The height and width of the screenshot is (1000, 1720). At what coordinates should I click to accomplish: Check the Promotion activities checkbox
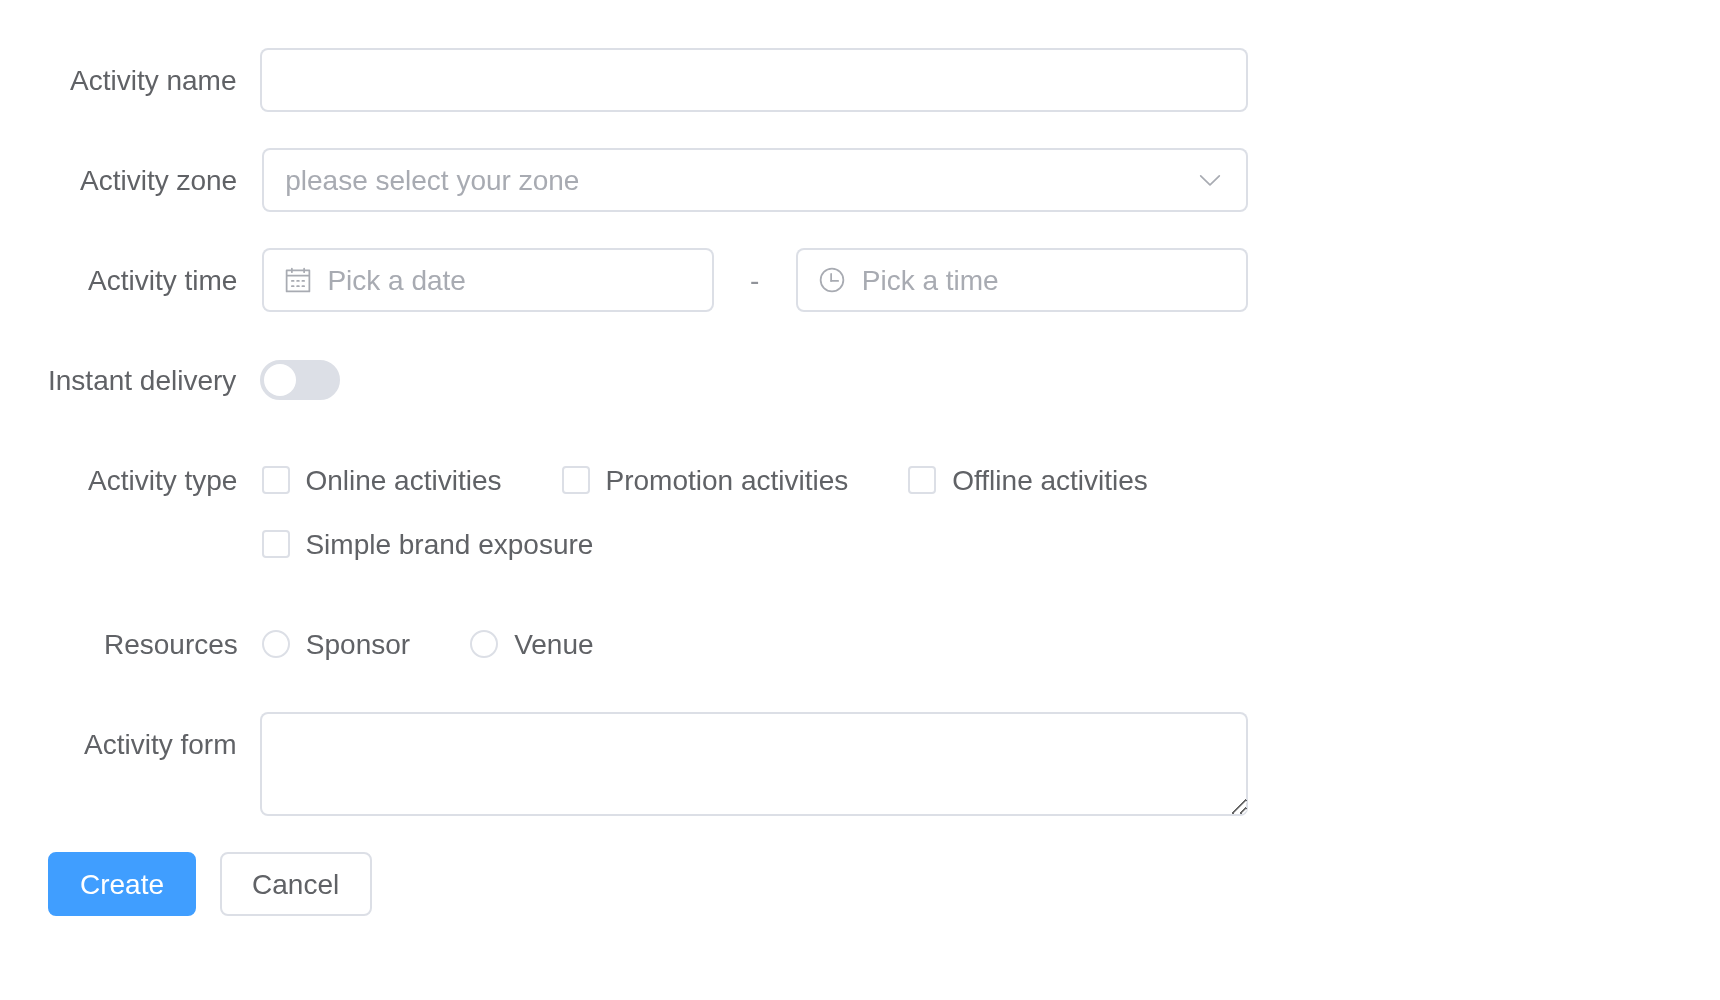pos(576,480)
